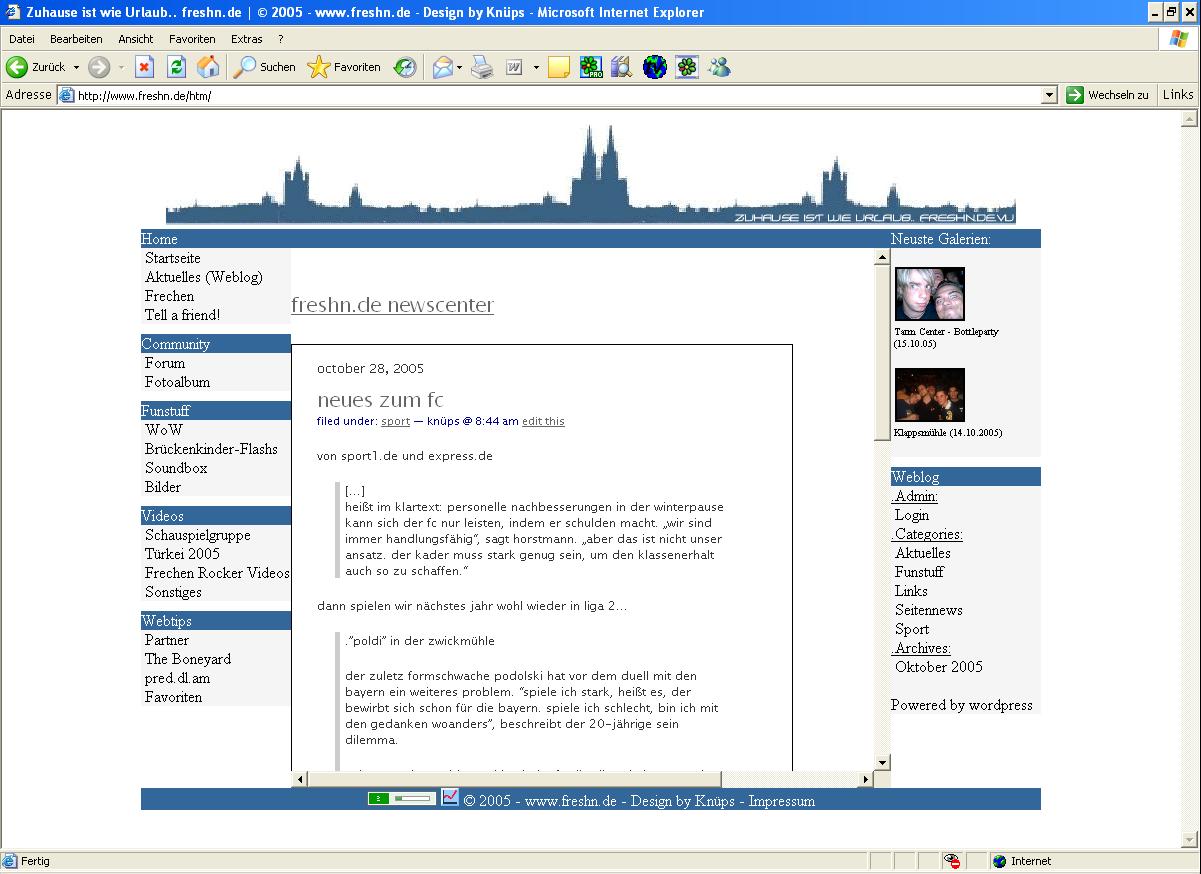Open the Forum link in Community
Screen dimensions: 1201x874
coord(165,363)
